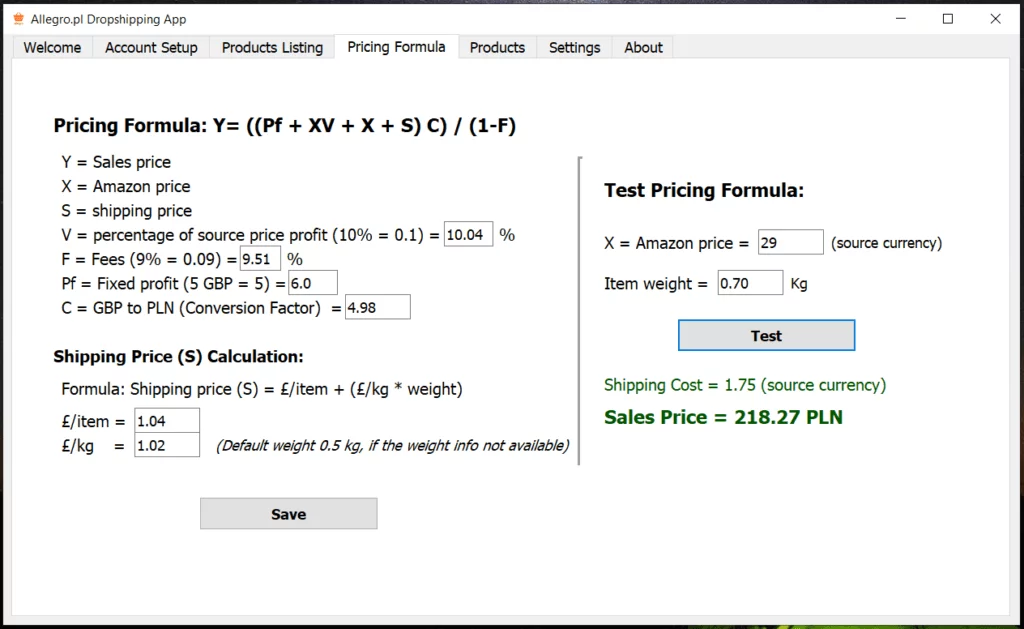Click the test Amazon price field
The width and height of the screenshot is (1024, 629).
[790, 243]
